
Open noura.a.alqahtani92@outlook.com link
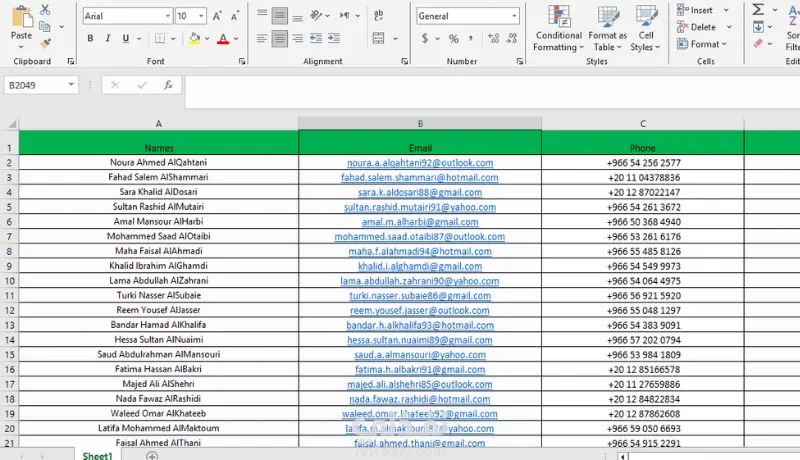tap(420, 163)
